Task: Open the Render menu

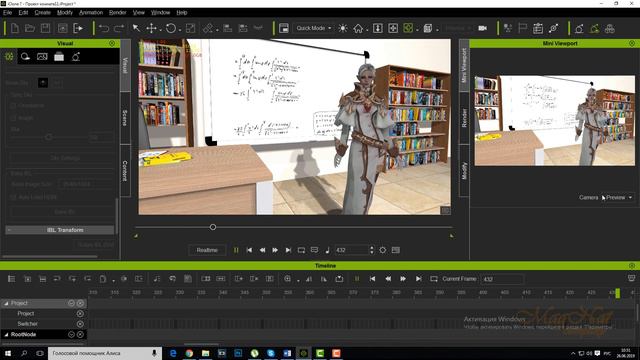Action: pyautogui.click(x=118, y=13)
